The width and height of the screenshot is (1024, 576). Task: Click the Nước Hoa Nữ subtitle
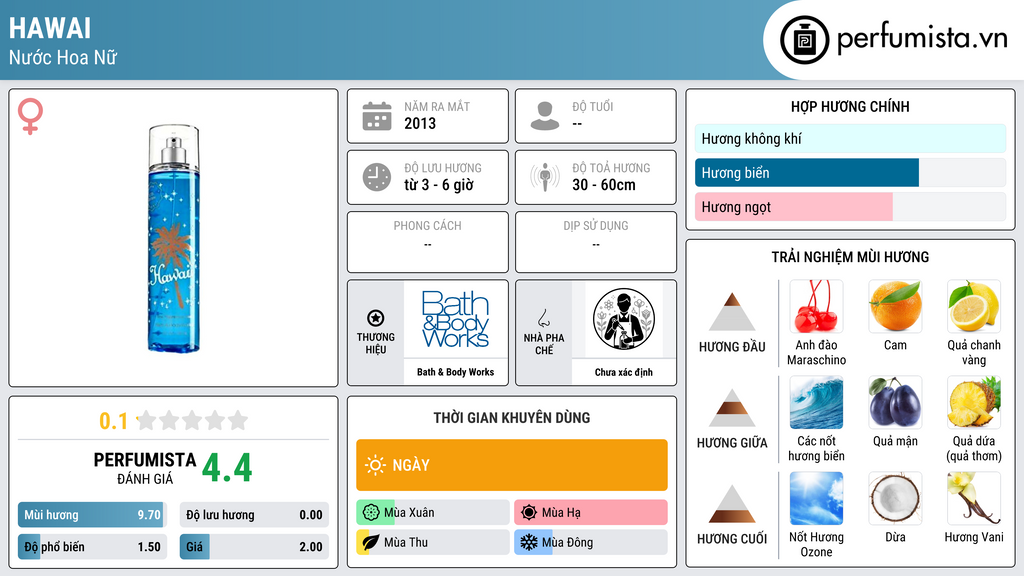point(63,57)
